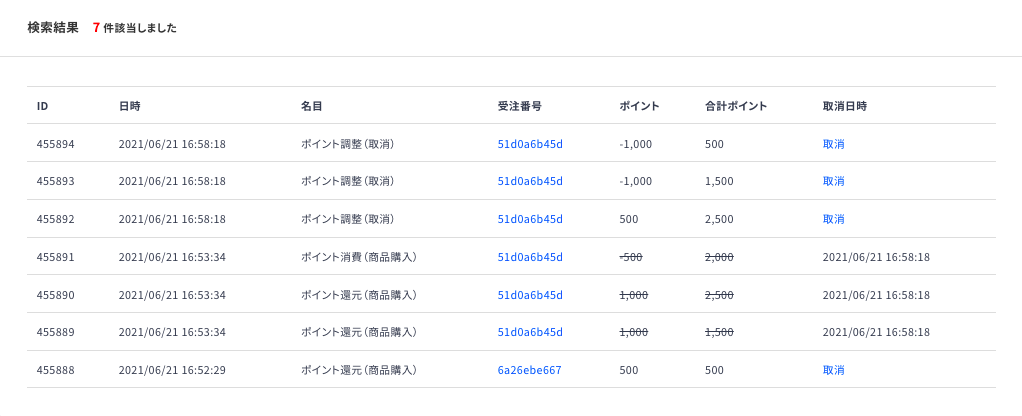Image resolution: width=1022 pixels, height=416 pixels.
Task: Click the 取消日時 column header
Action: [845, 106]
